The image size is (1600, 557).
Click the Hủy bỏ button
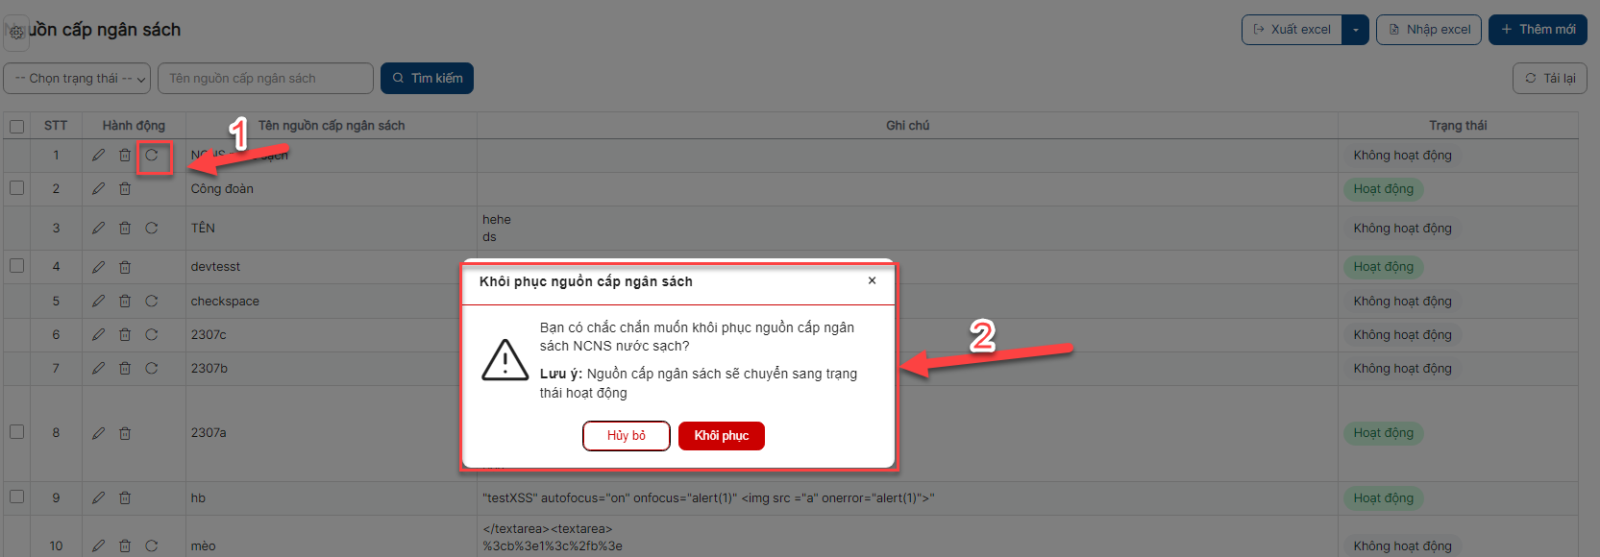coord(626,436)
